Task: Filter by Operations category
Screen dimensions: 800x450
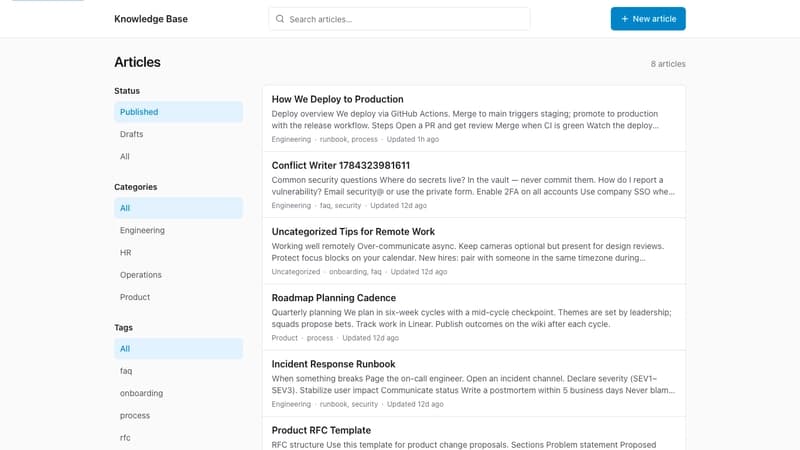Action: (x=179, y=275)
